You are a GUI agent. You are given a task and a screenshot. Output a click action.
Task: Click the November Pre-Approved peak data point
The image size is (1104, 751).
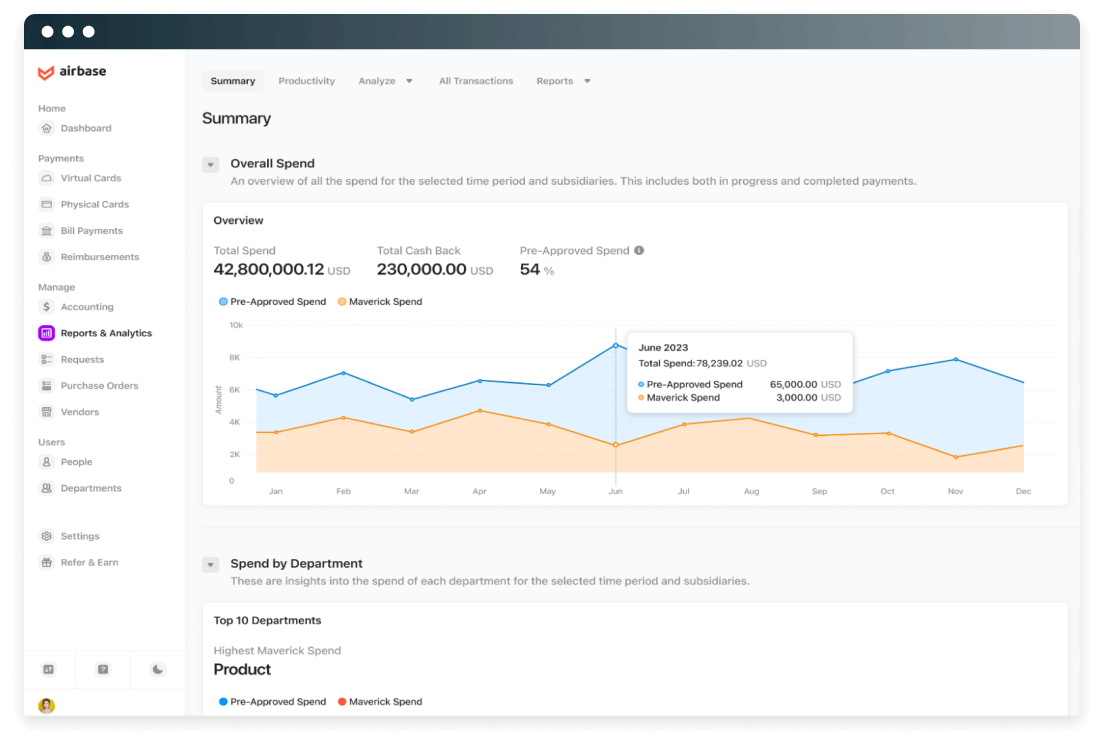click(x=955, y=359)
